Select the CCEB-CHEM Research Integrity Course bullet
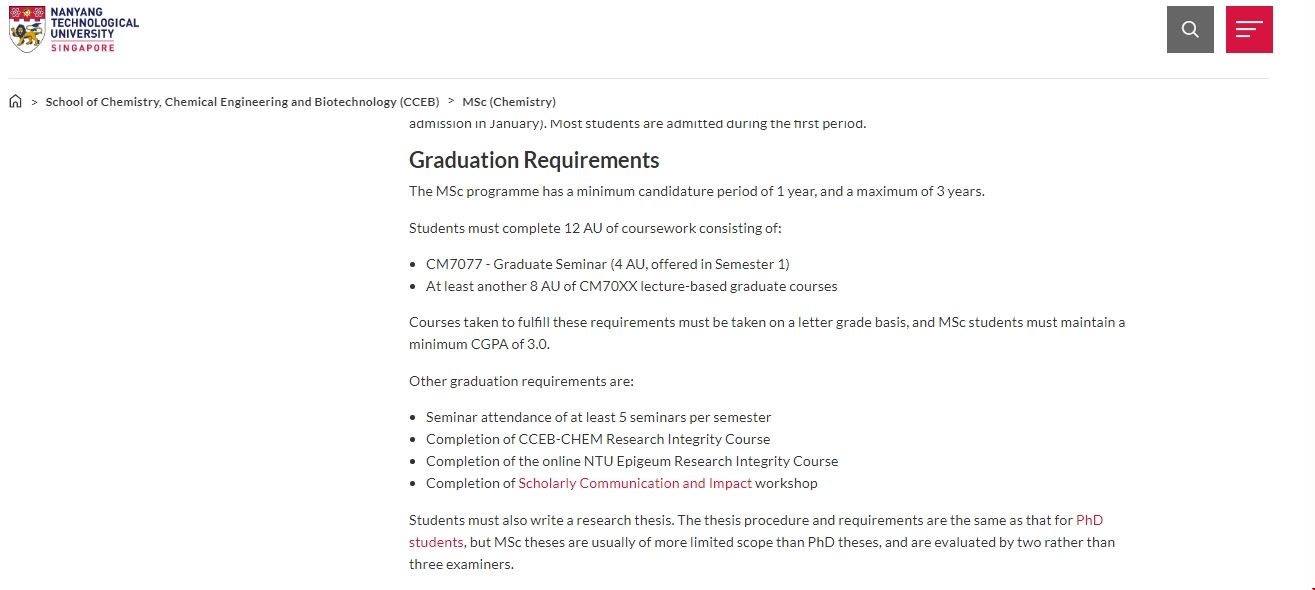The width and height of the screenshot is (1315, 590). pos(598,439)
